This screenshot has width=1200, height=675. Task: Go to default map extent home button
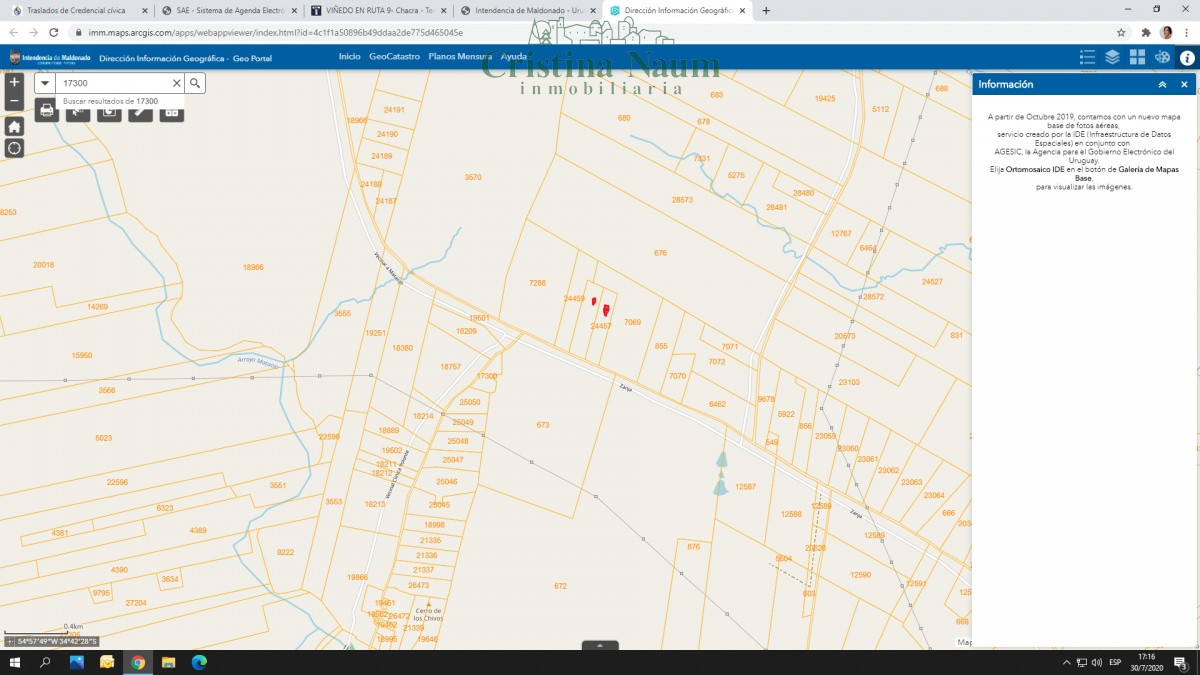14,126
